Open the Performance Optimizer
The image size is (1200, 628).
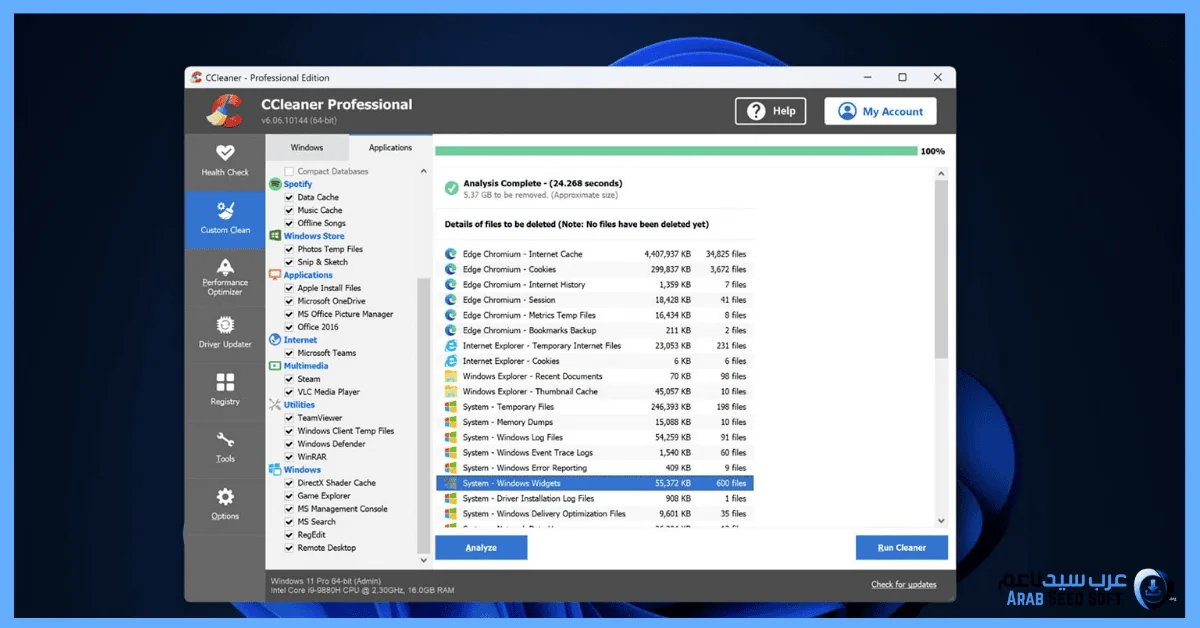click(x=224, y=277)
